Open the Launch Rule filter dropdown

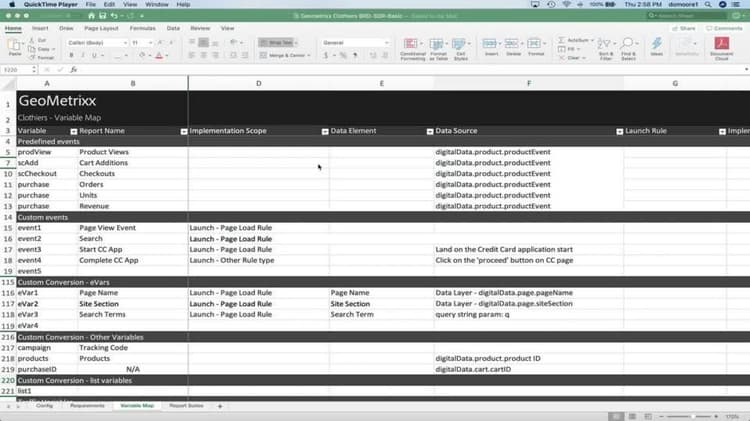[x=722, y=132]
